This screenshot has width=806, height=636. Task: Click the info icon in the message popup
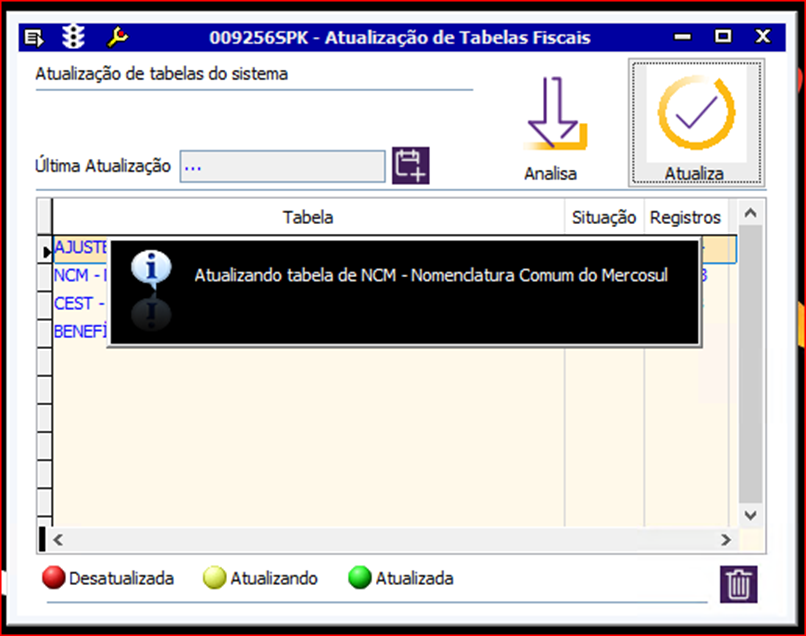point(151,269)
